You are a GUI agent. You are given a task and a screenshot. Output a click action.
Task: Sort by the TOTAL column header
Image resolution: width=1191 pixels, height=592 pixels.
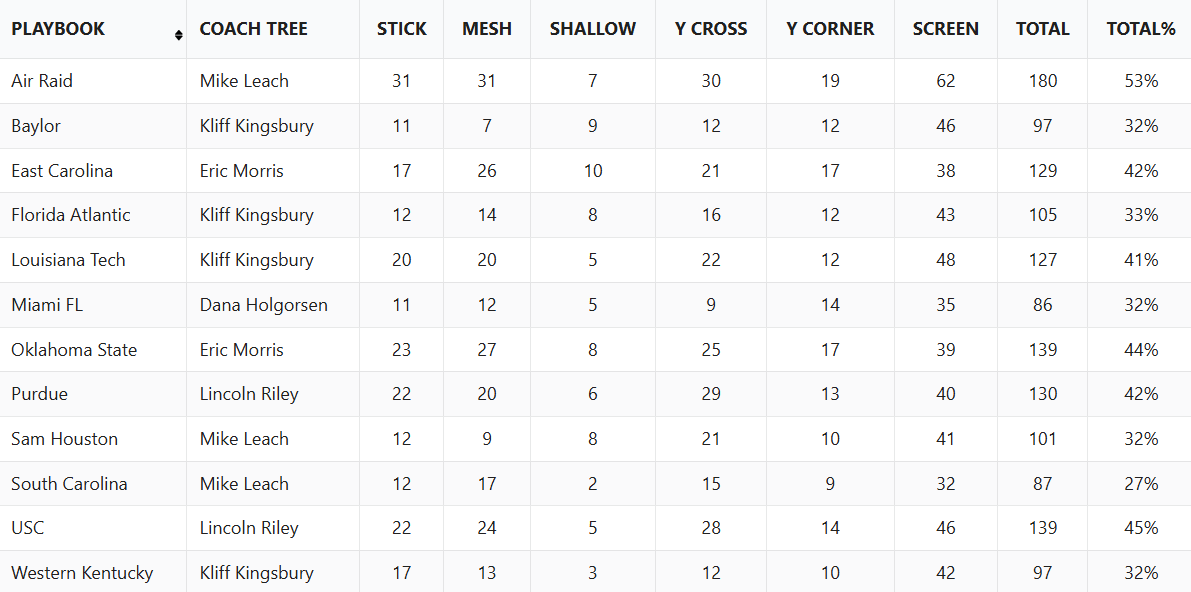point(1043,30)
